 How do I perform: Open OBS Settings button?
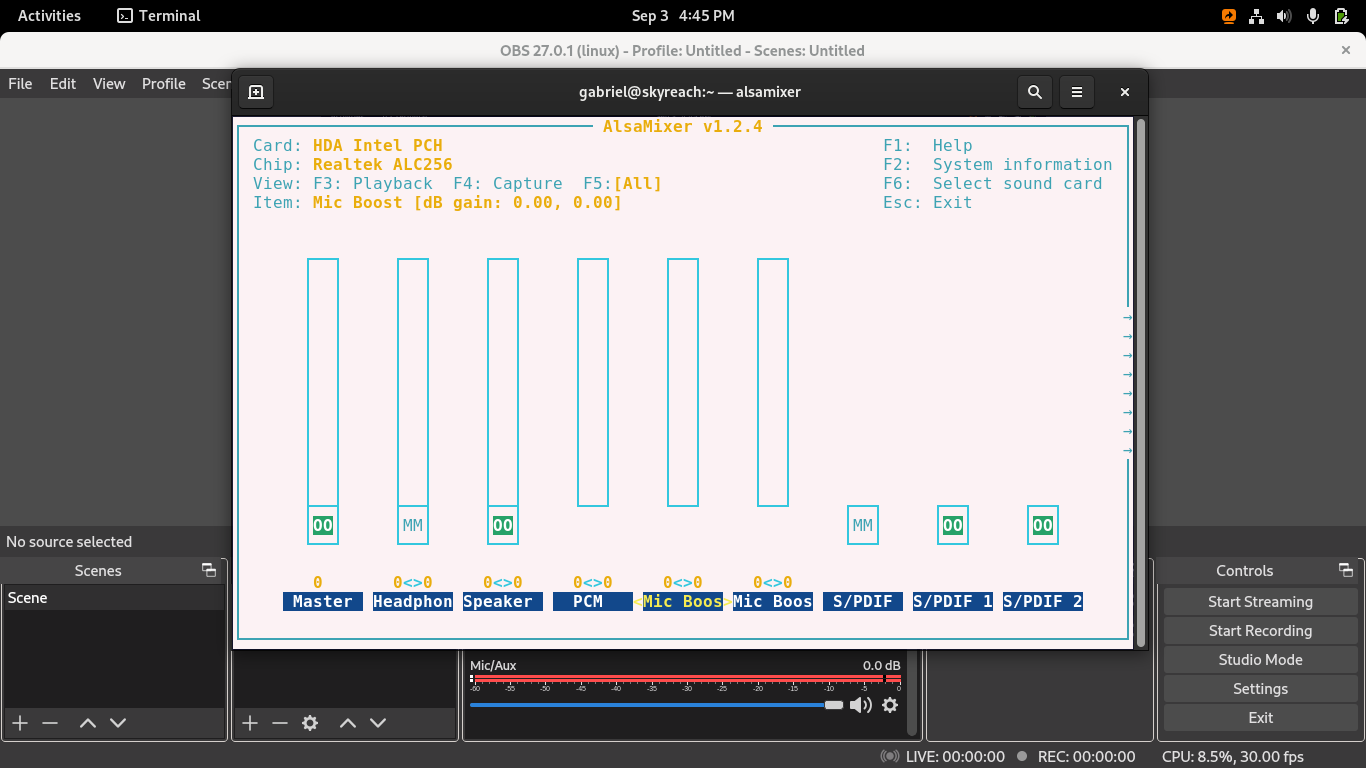point(1260,689)
